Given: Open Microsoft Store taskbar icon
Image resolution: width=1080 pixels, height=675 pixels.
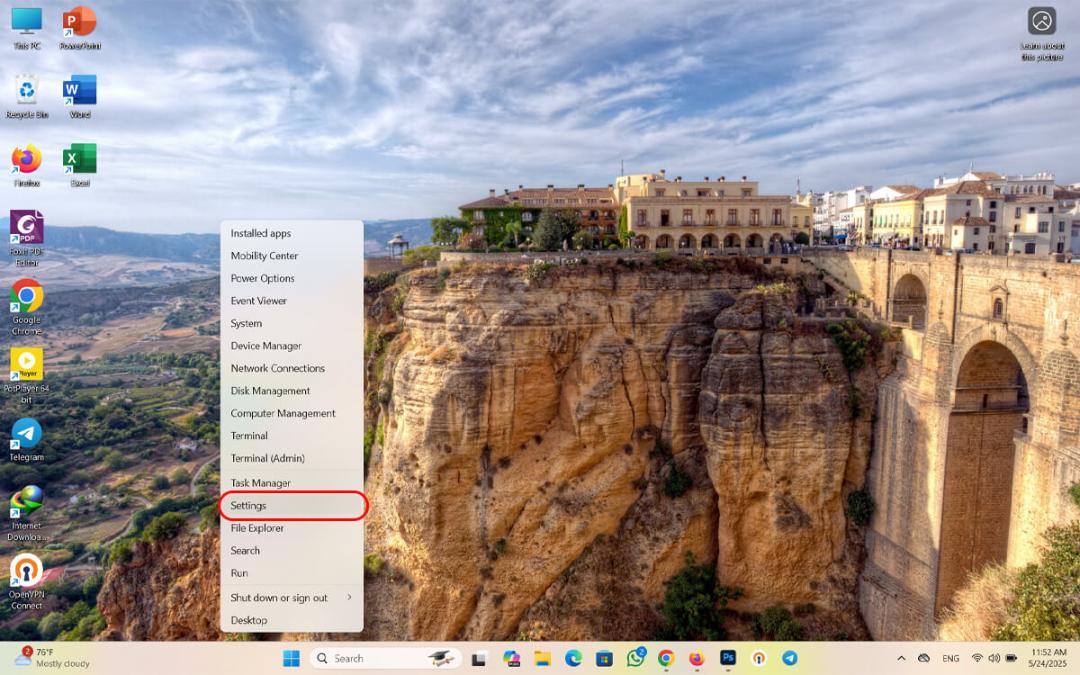Looking at the screenshot, I should point(604,658).
